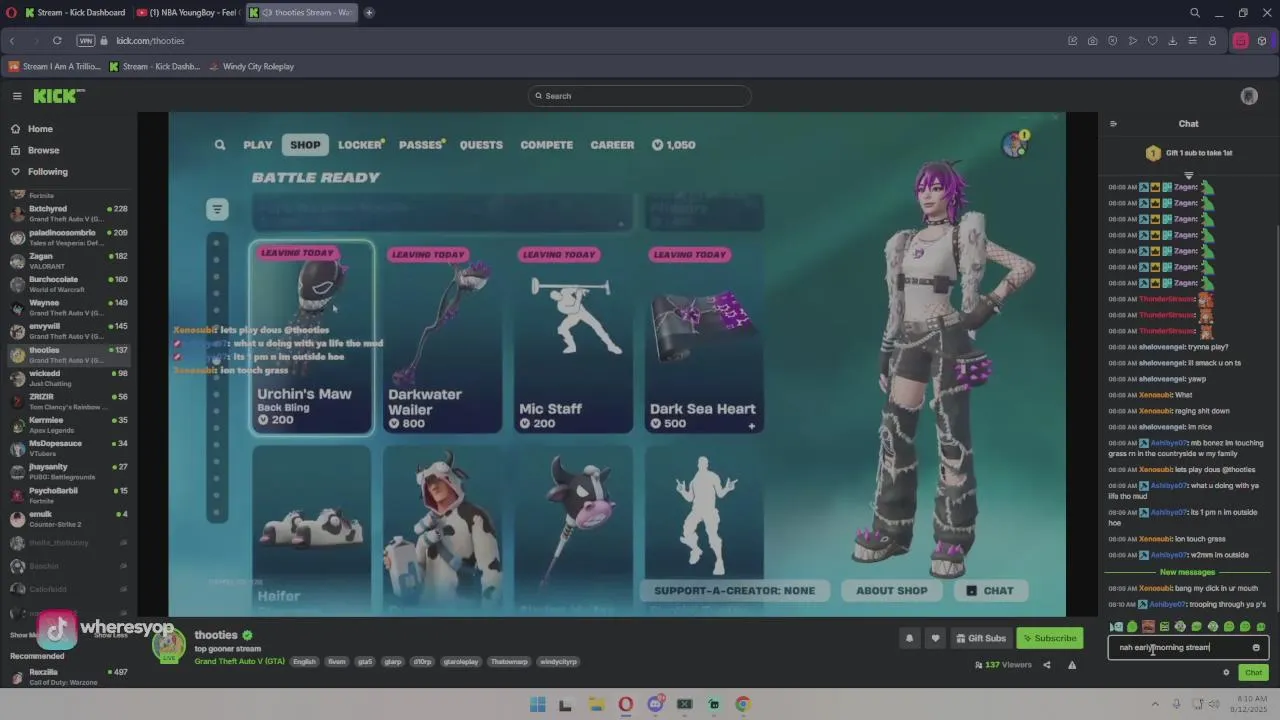Click Opera extensions cube icon

[x=1262, y=41]
